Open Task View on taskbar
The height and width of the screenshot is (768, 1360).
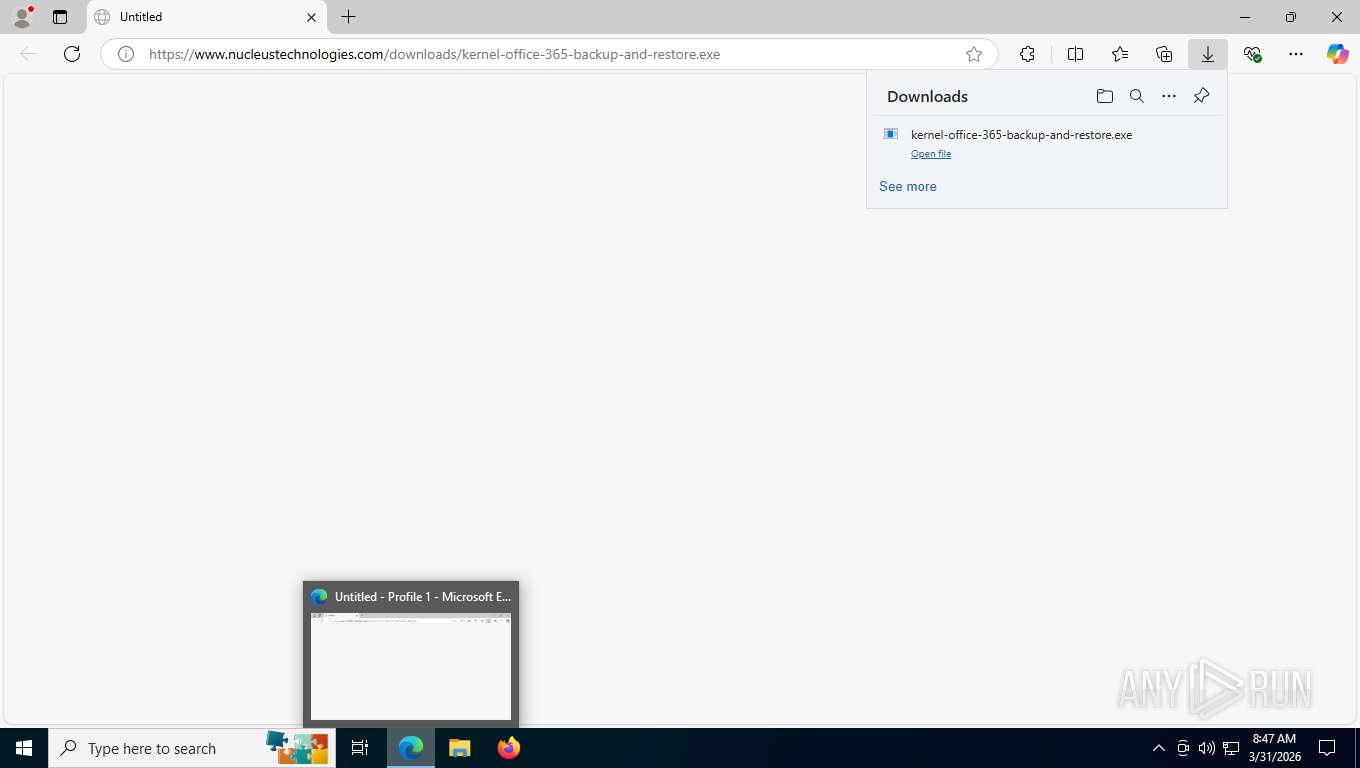click(x=360, y=748)
